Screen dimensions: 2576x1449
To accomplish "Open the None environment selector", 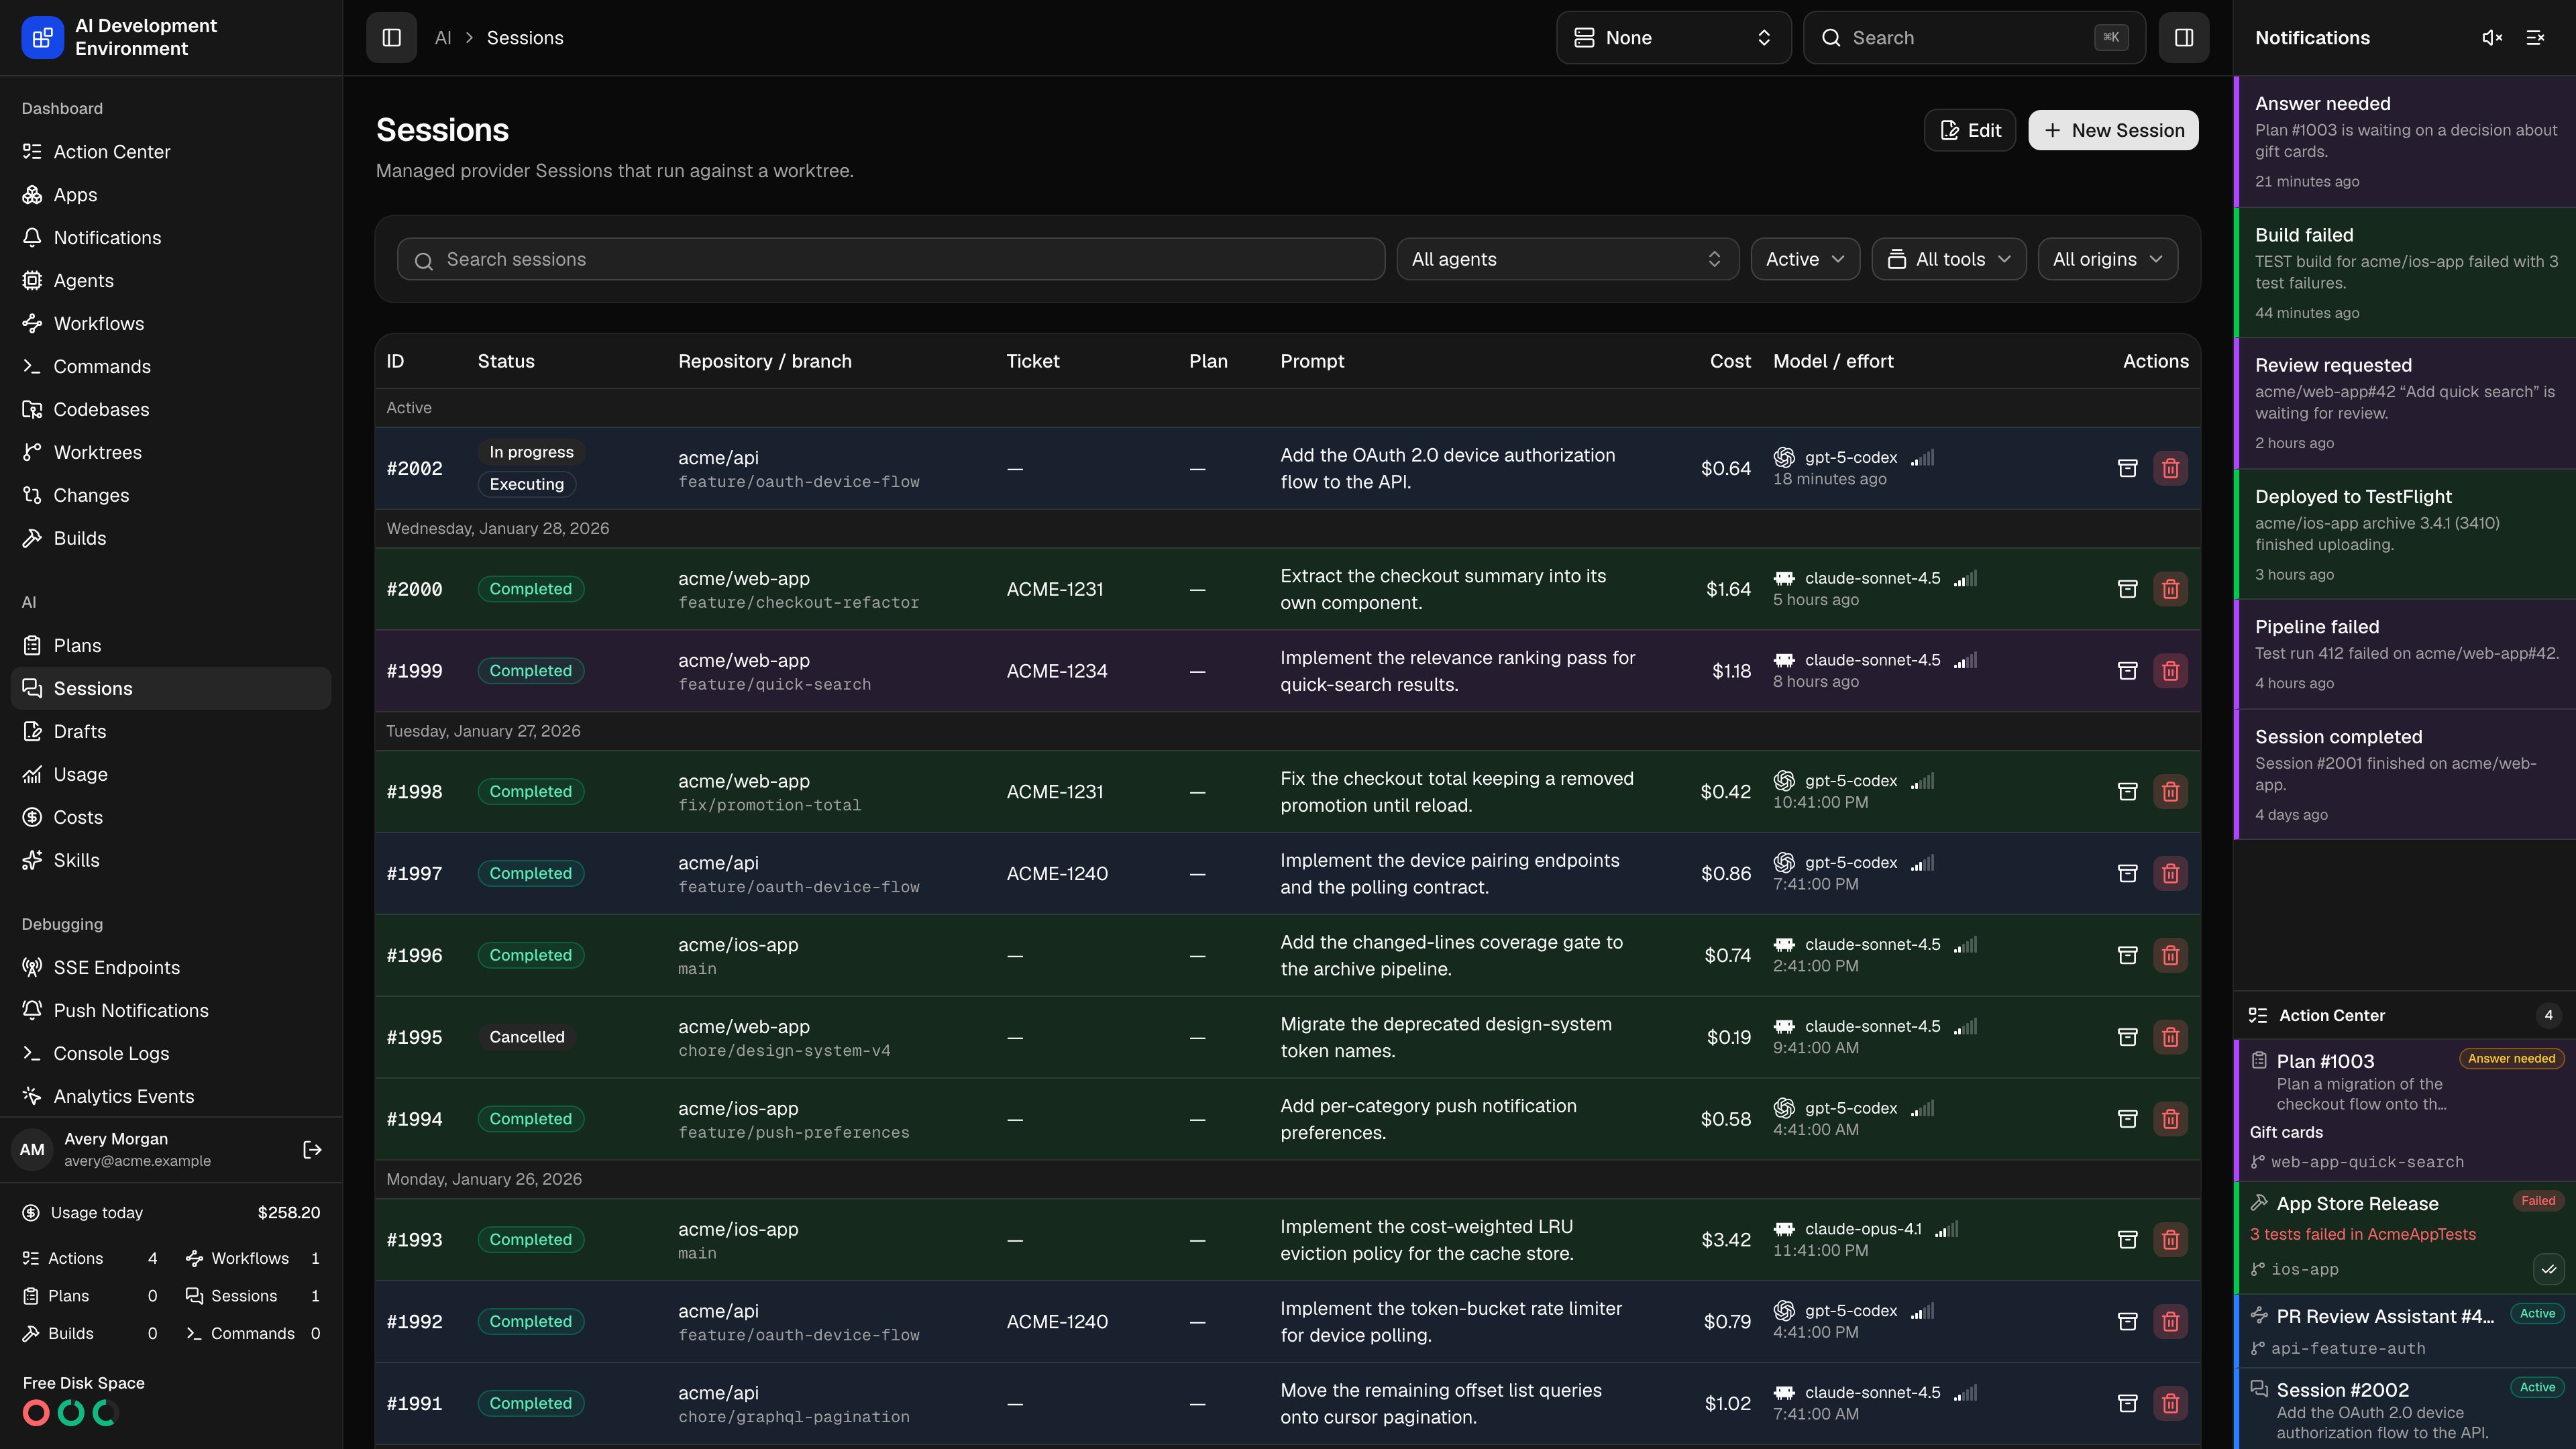I will [1673, 38].
